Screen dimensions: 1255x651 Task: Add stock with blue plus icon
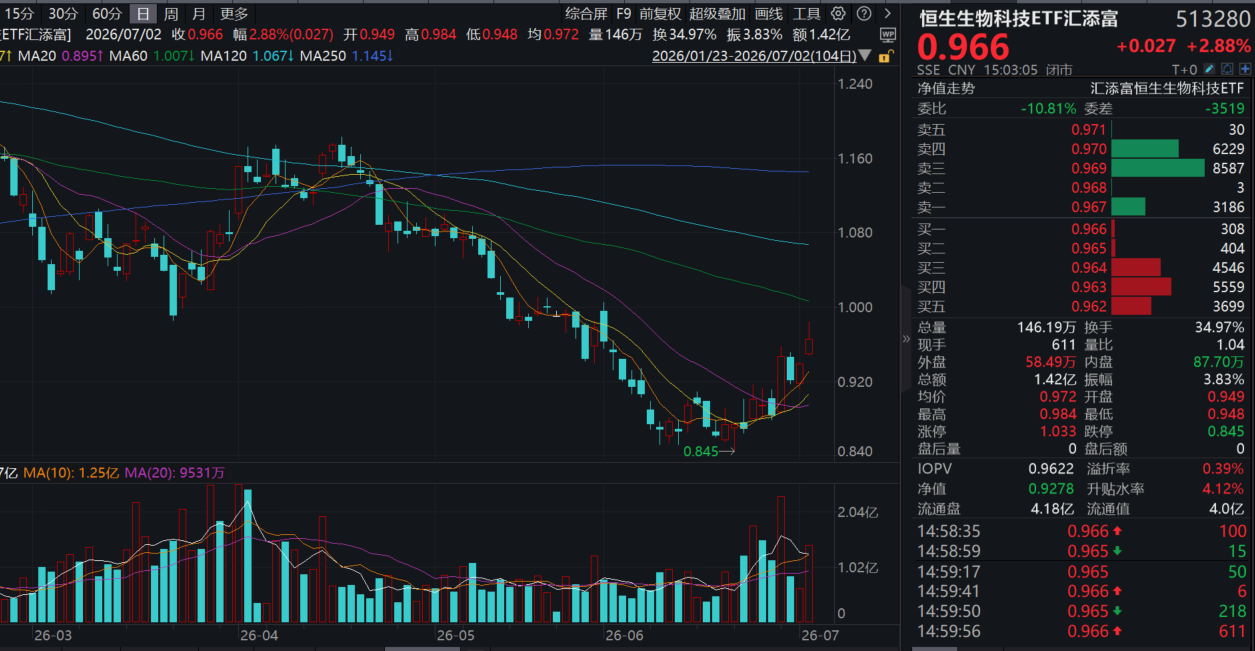[x=1245, y=69]
